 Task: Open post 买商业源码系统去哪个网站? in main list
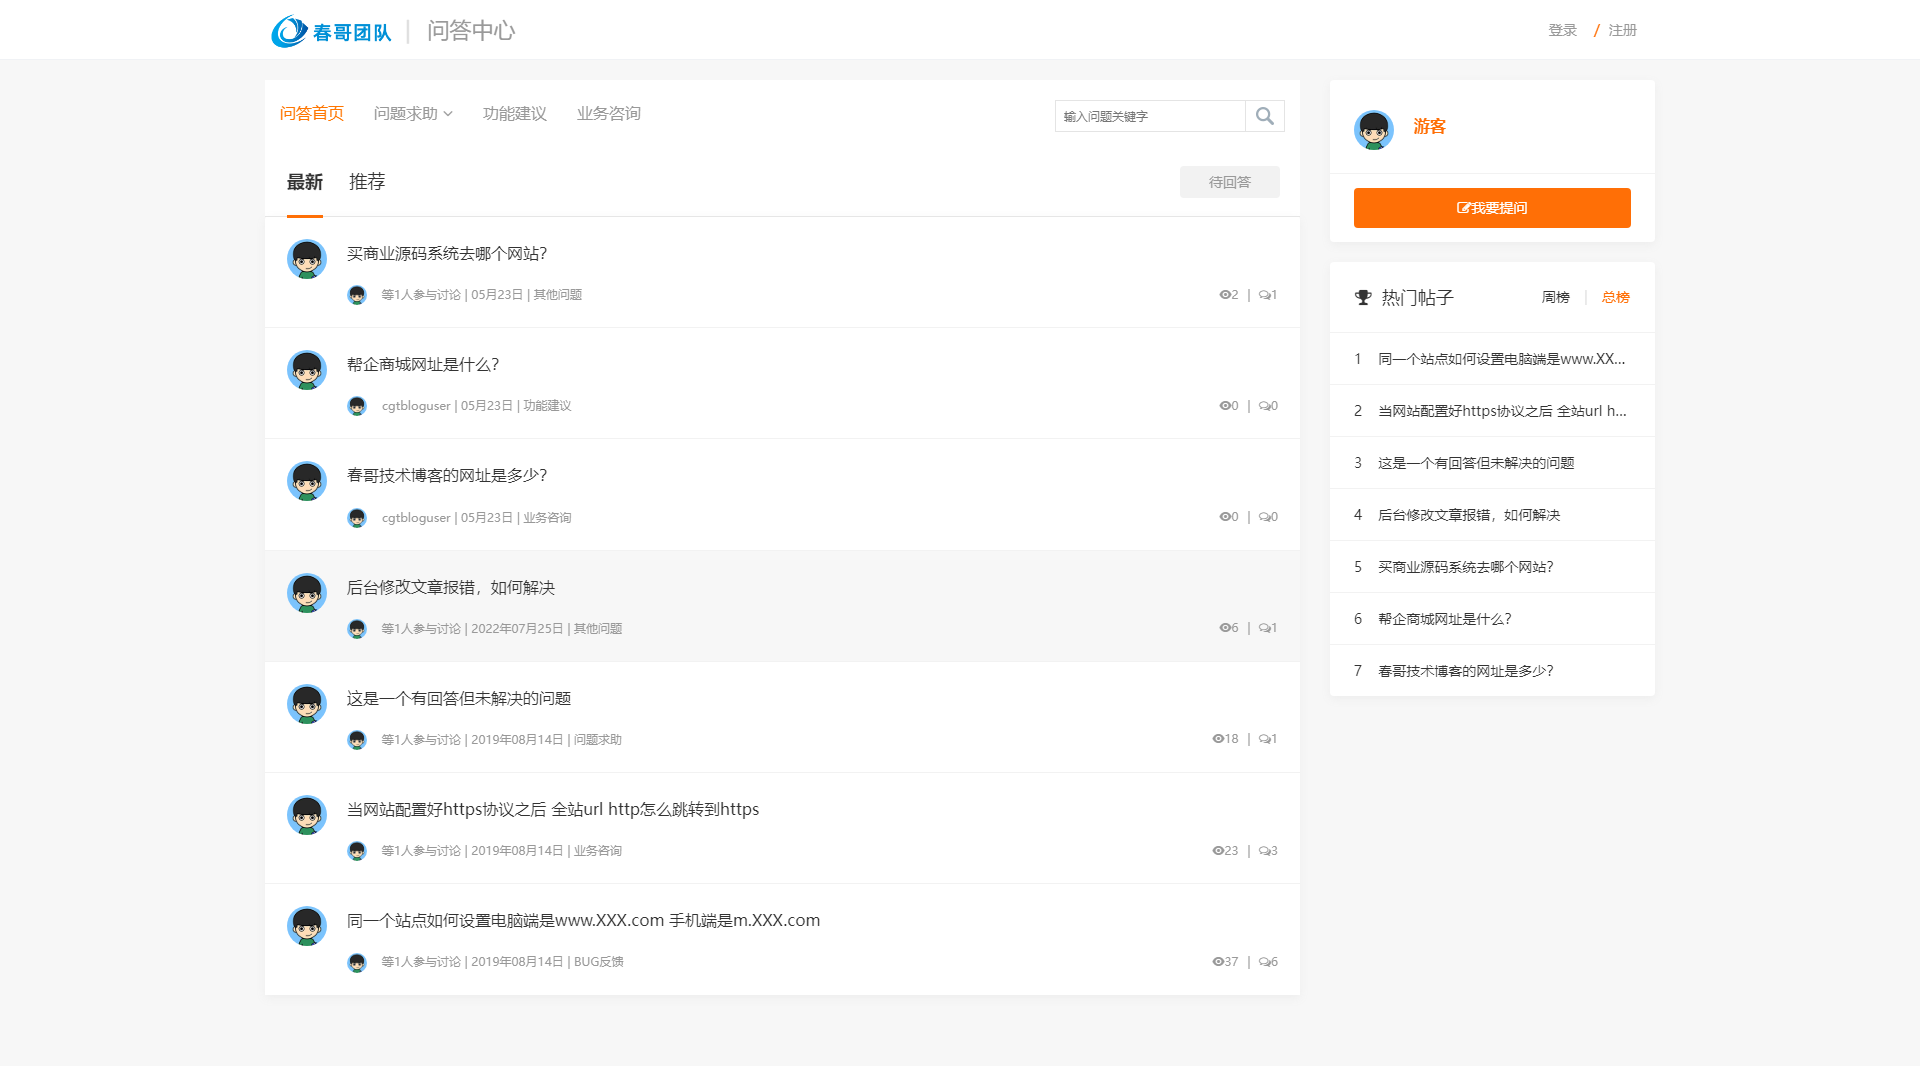coord(447,254)
